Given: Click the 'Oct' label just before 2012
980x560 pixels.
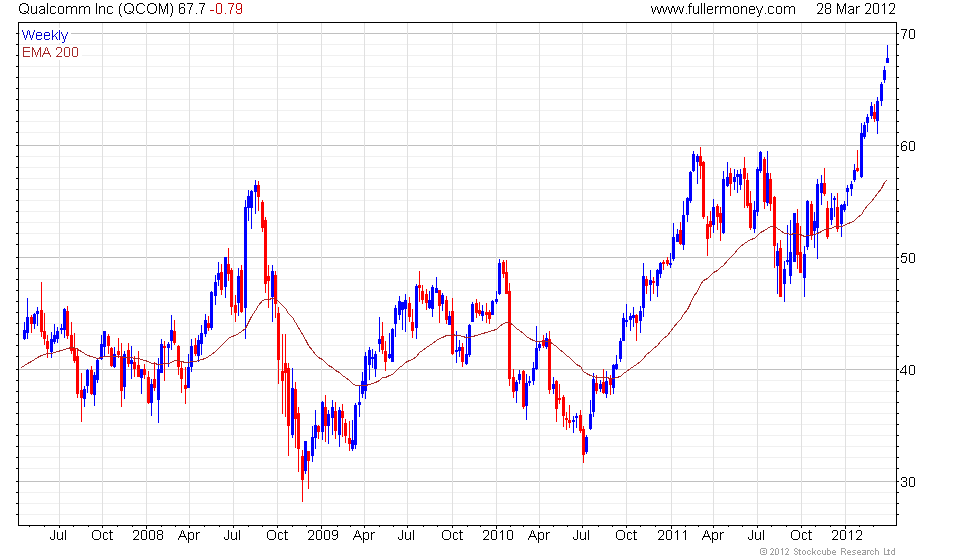Looking at the screenshot, I should [801, 536].
